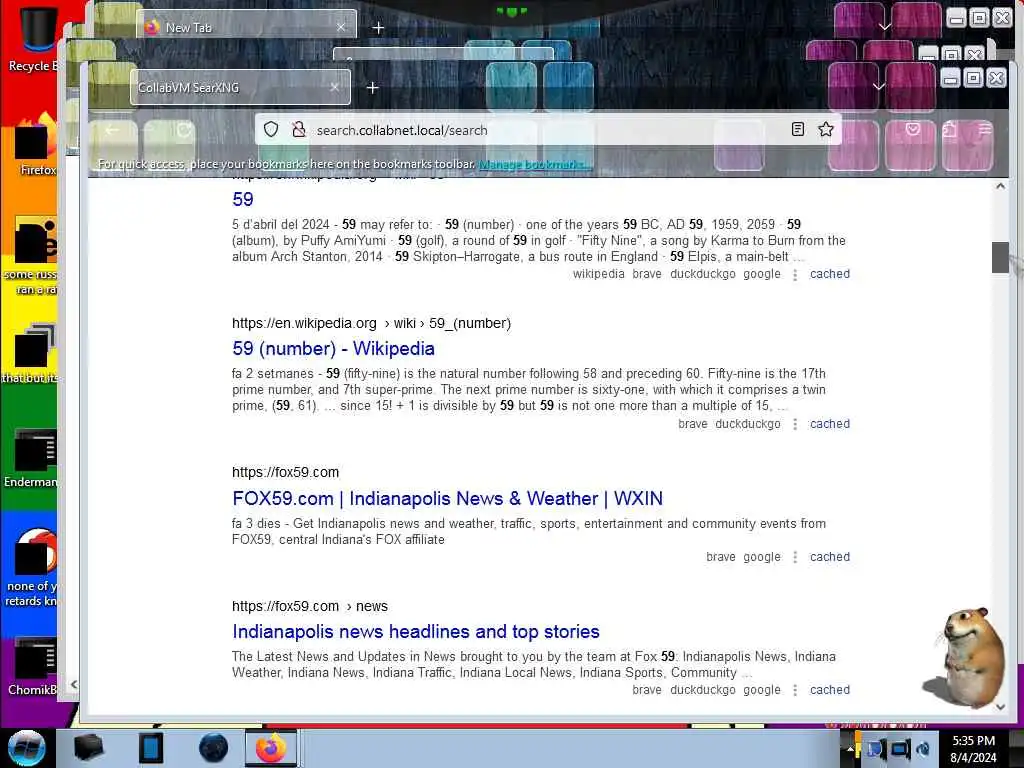Open 'FOX59.com | Indianapolis News & Weather' link

(x=447, y=499)
